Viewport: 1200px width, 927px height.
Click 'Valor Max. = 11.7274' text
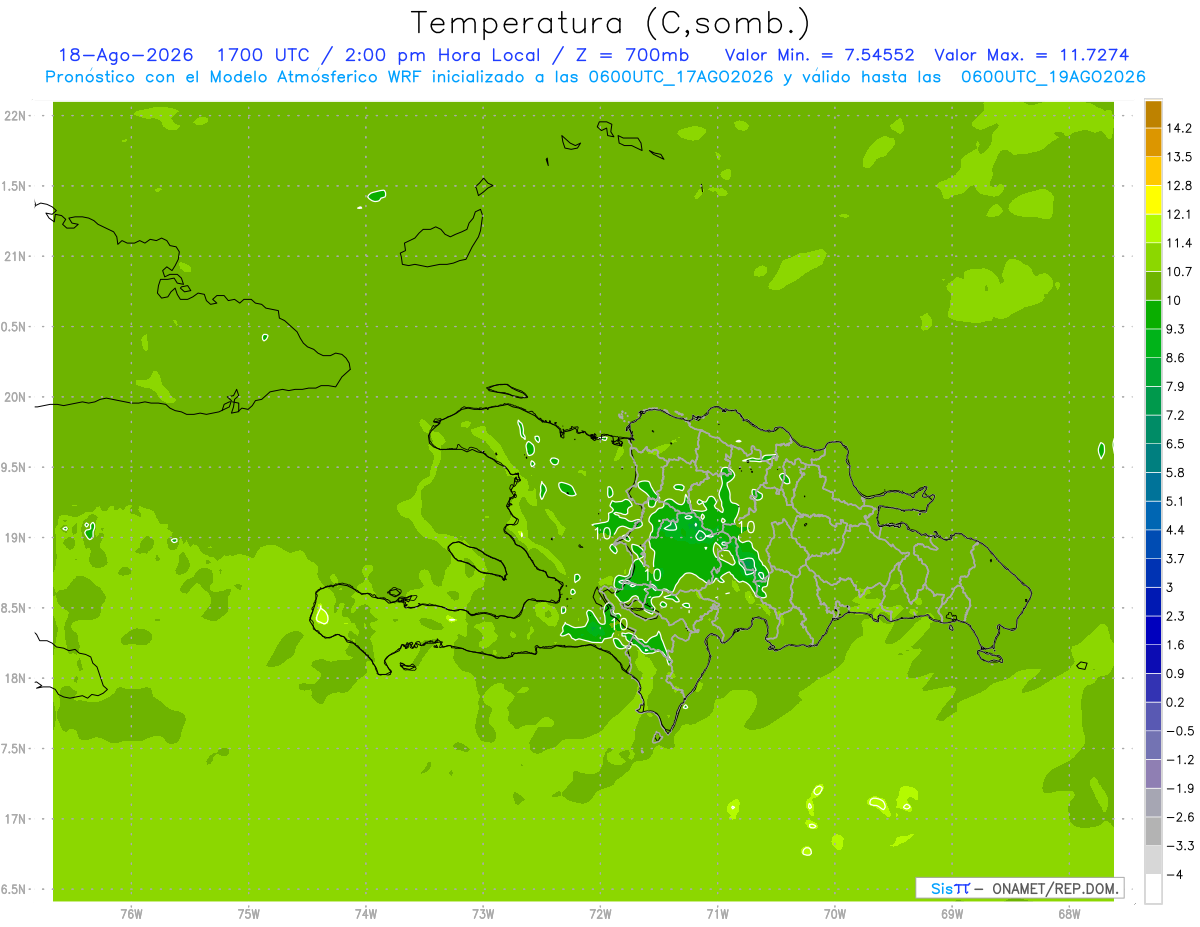pos(1032,55)
